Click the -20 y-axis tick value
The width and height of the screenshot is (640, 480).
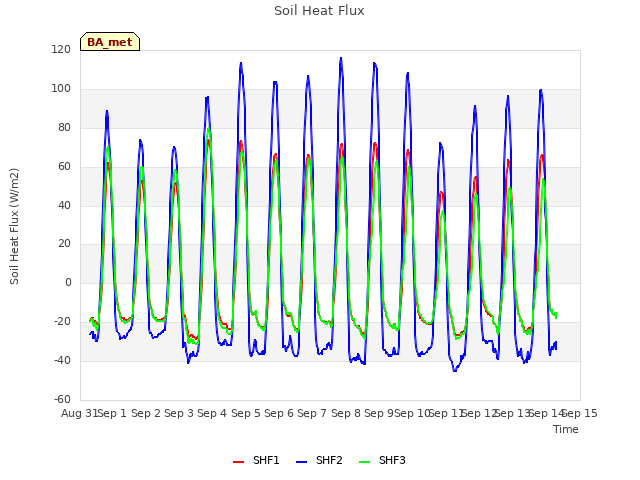tap(62, 322)
